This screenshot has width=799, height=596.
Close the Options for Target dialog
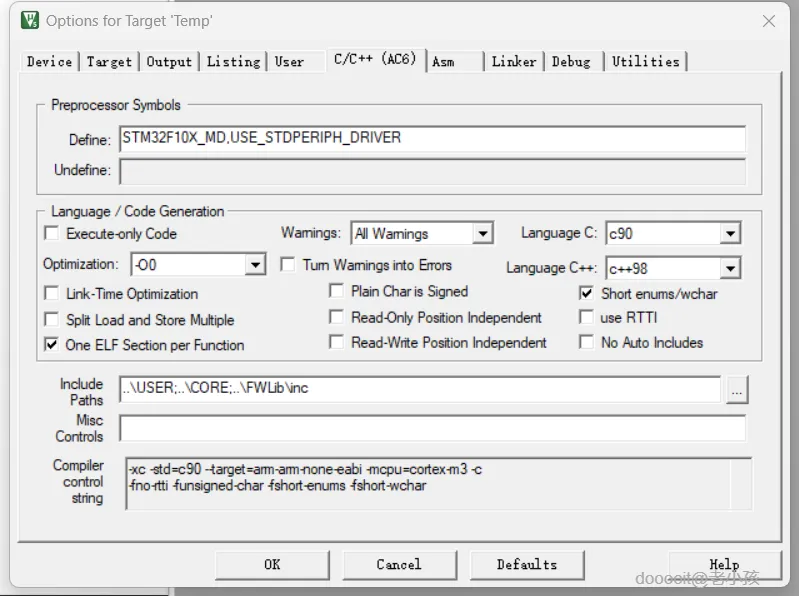(768, 21)
